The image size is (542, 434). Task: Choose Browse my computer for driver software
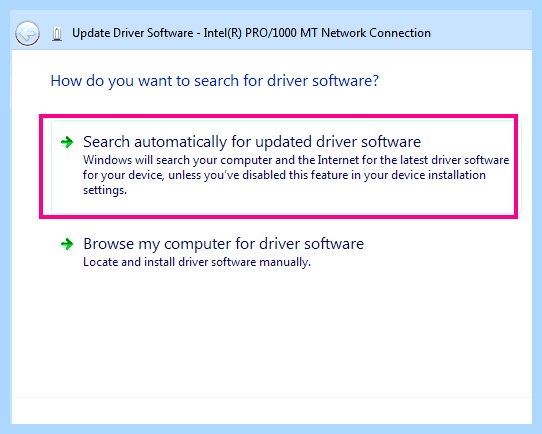224,244
